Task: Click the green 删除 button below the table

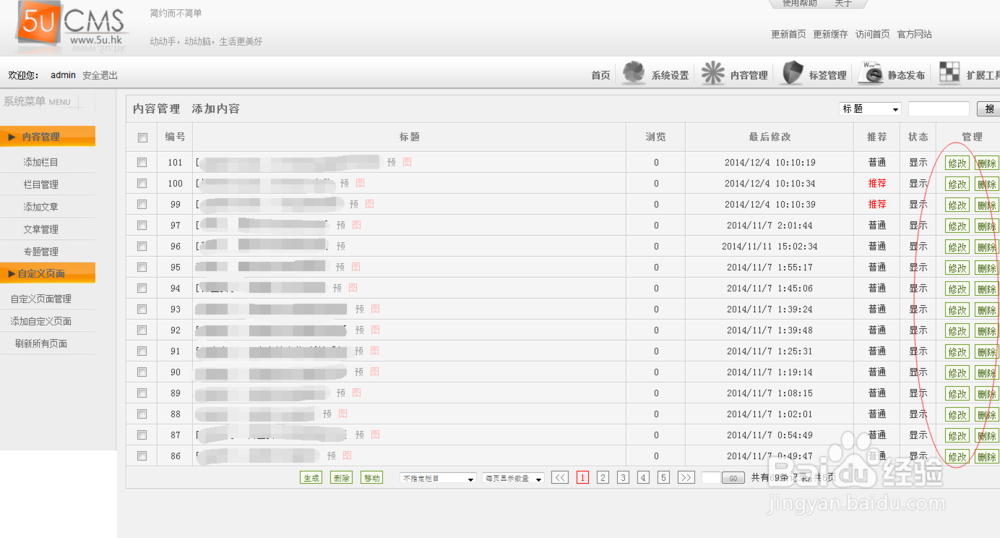Action: (x=341, y=477)
